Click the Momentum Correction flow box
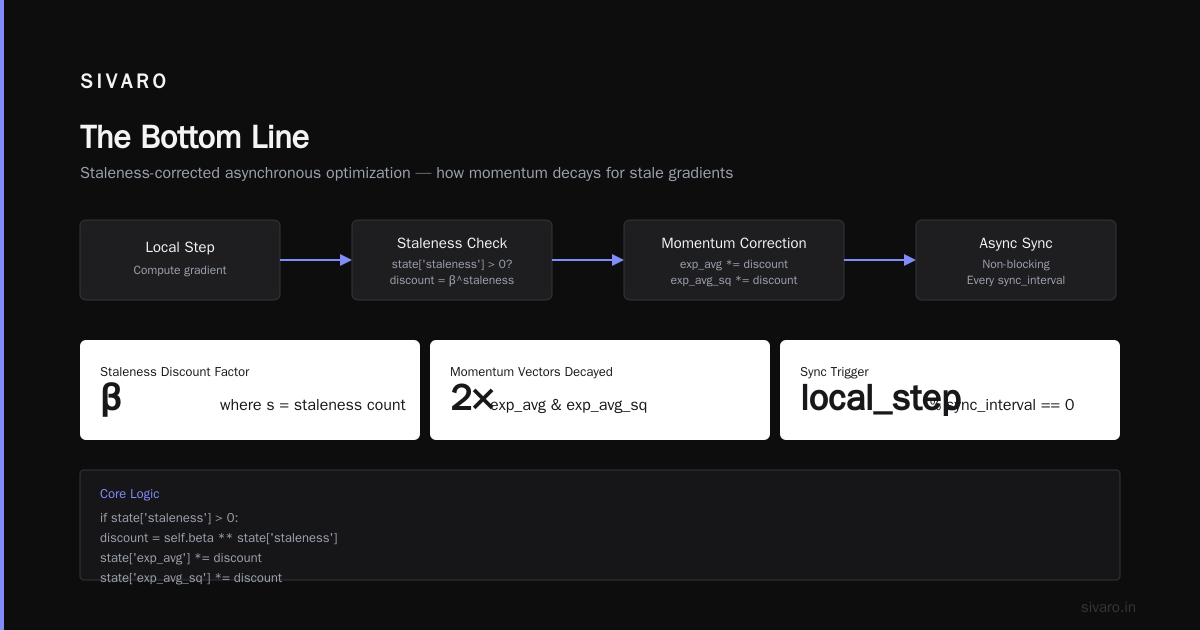The width and height of the screenshot is (1200, 630). pyautogui.click(x=734, y=260)
